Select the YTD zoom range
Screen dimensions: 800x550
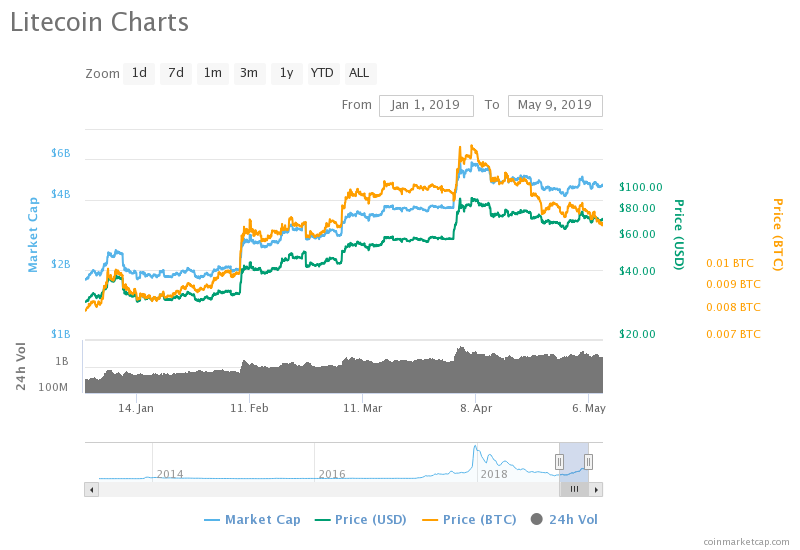point(323,73)
